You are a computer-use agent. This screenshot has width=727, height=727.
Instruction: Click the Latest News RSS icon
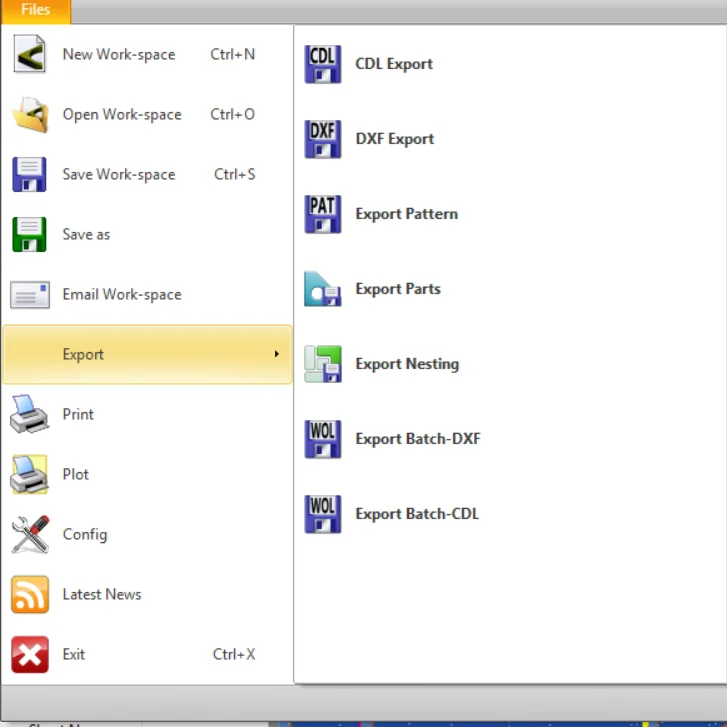[x=30, y=594]
